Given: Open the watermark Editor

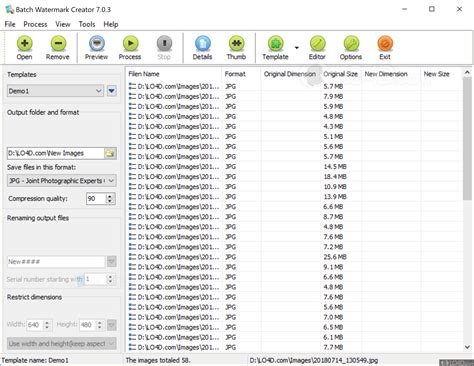Looking at the screenshot, I should (317, 48).
